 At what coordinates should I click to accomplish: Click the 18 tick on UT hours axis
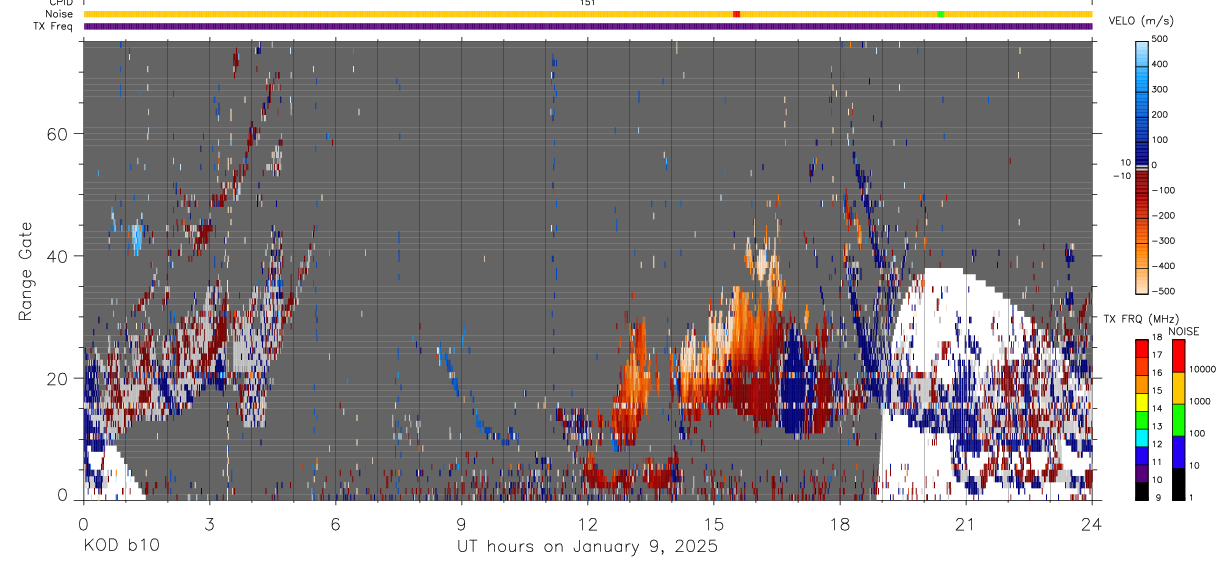(x=840, y=523)
